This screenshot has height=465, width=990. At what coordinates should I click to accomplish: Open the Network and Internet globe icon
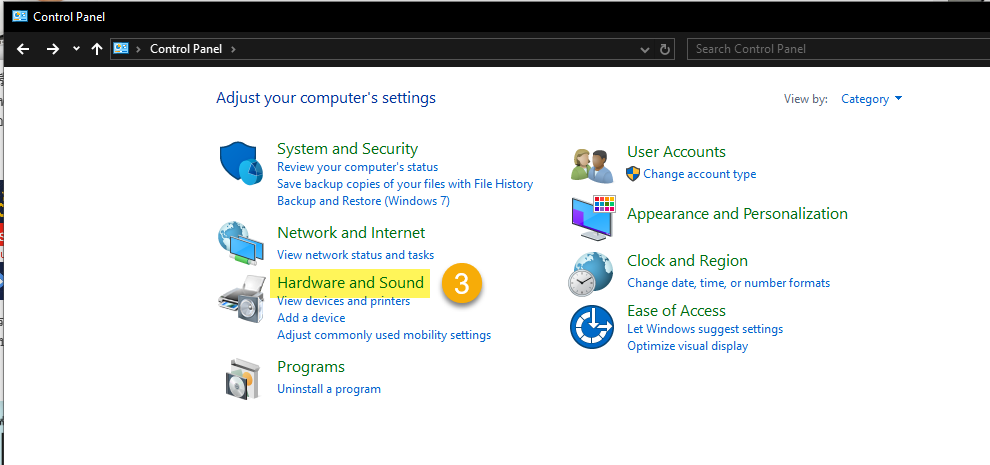[x=241, y=243]
